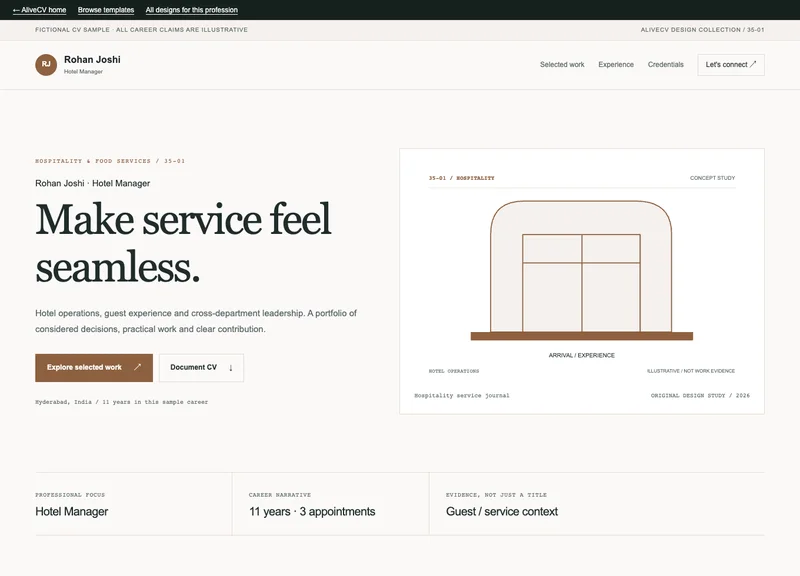Click the 'Guest / service context' value
Image resolution: width=800 pixels, height=576 pixels.
(502, 511)
